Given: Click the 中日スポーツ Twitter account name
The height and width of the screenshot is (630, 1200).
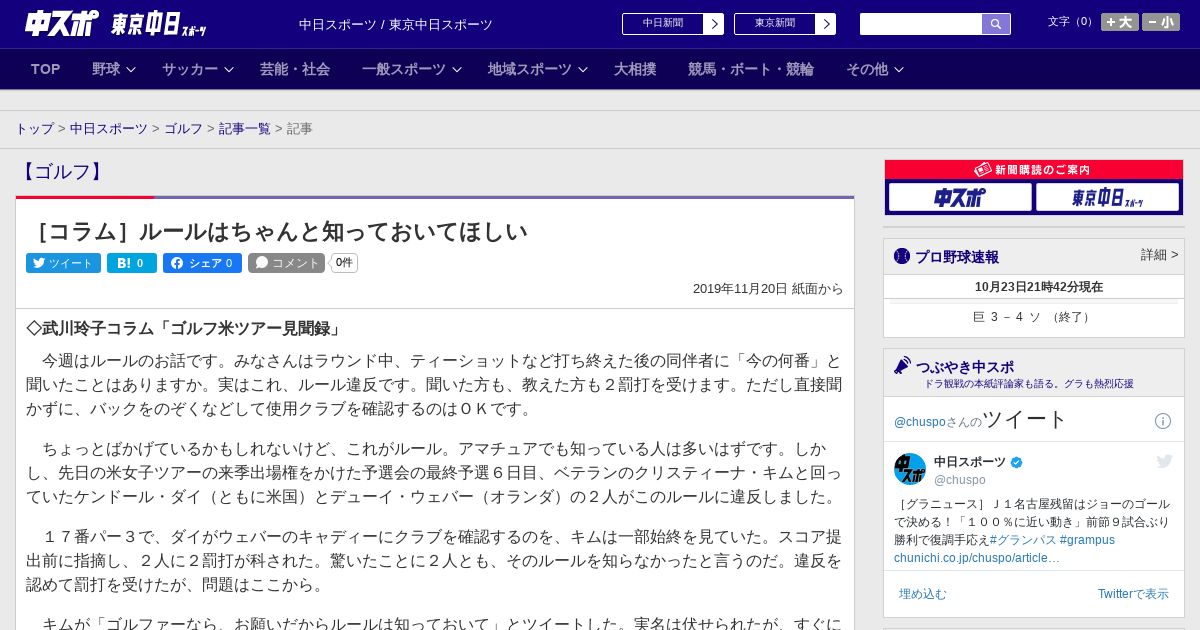Looking at the screenshot, I should coord(970,462).
